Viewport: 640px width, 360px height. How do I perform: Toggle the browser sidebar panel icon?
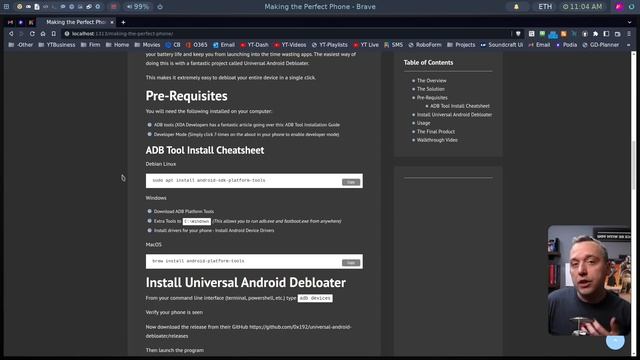point(607,34)
